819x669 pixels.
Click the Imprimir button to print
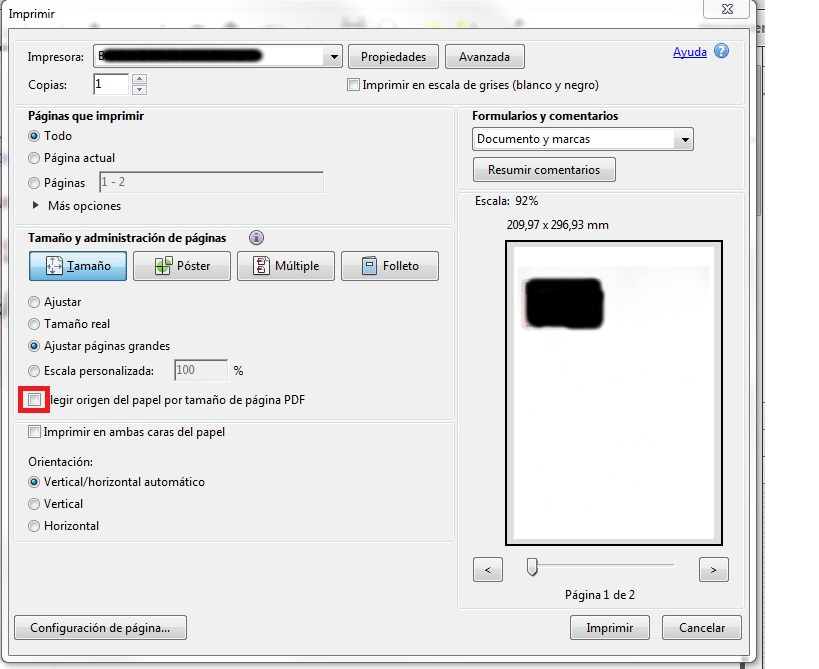click(x=610, y=628)
